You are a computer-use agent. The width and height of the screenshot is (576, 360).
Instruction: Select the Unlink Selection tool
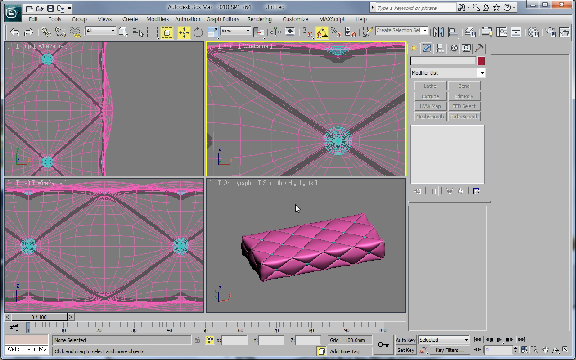[x=60, y=32]
